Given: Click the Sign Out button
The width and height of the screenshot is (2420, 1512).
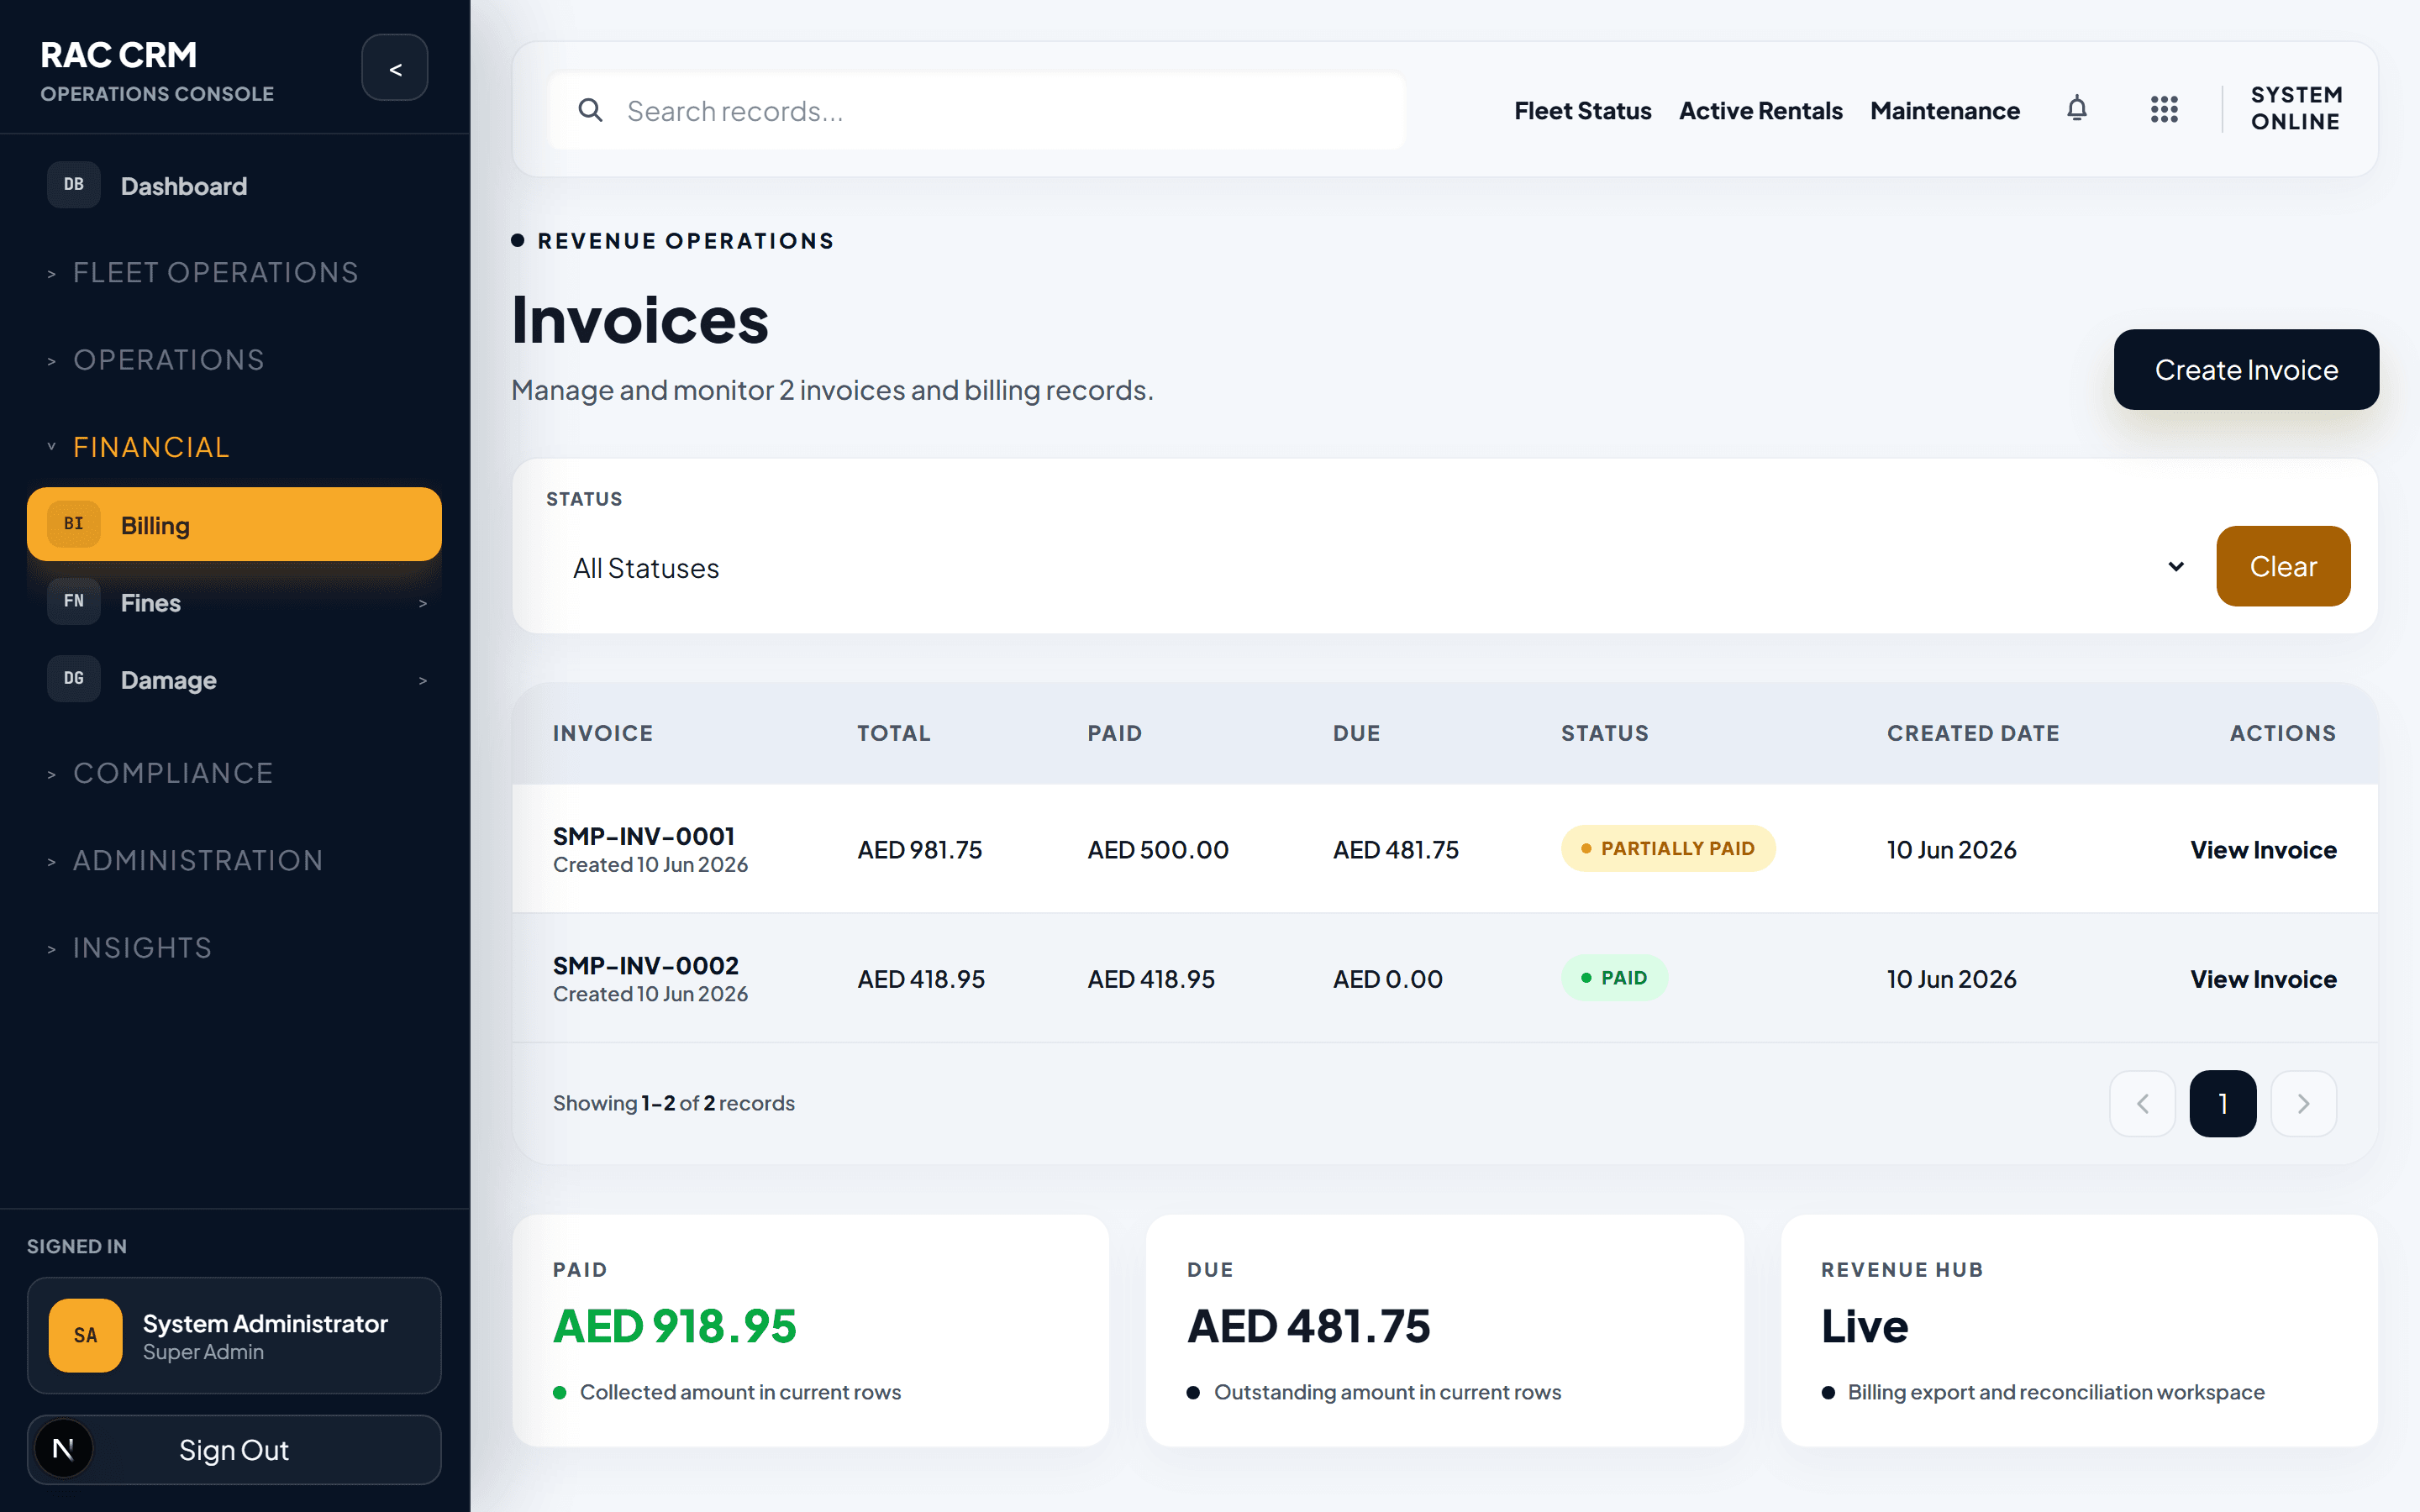Looking at the screenshot, I should (234, 1449).
